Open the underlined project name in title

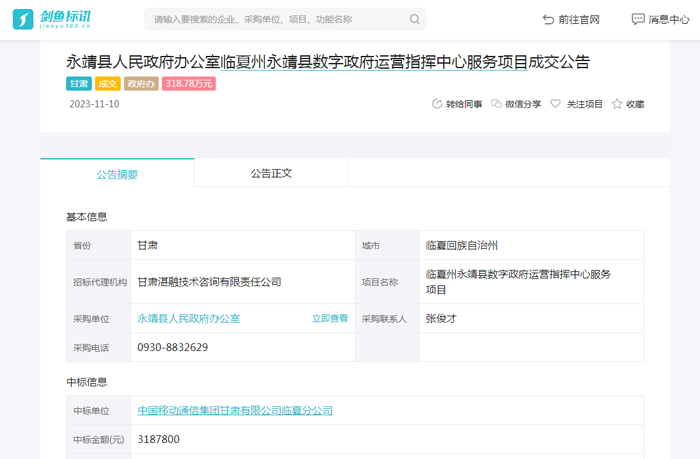(x=374, y=62)
